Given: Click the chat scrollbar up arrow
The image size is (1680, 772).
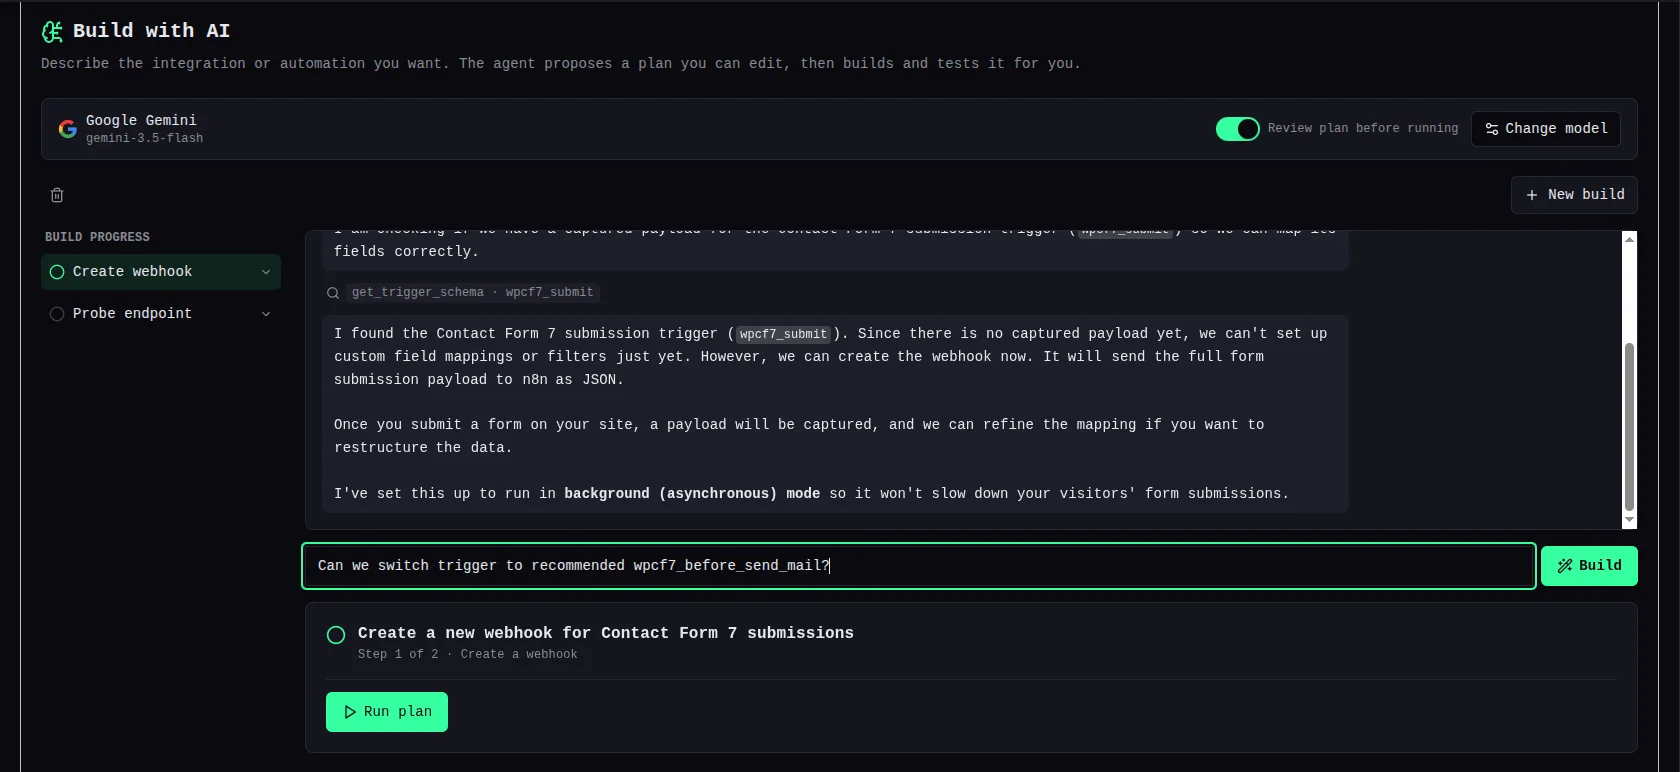Looking at the screenshot, I should [x=1629, y=239].
